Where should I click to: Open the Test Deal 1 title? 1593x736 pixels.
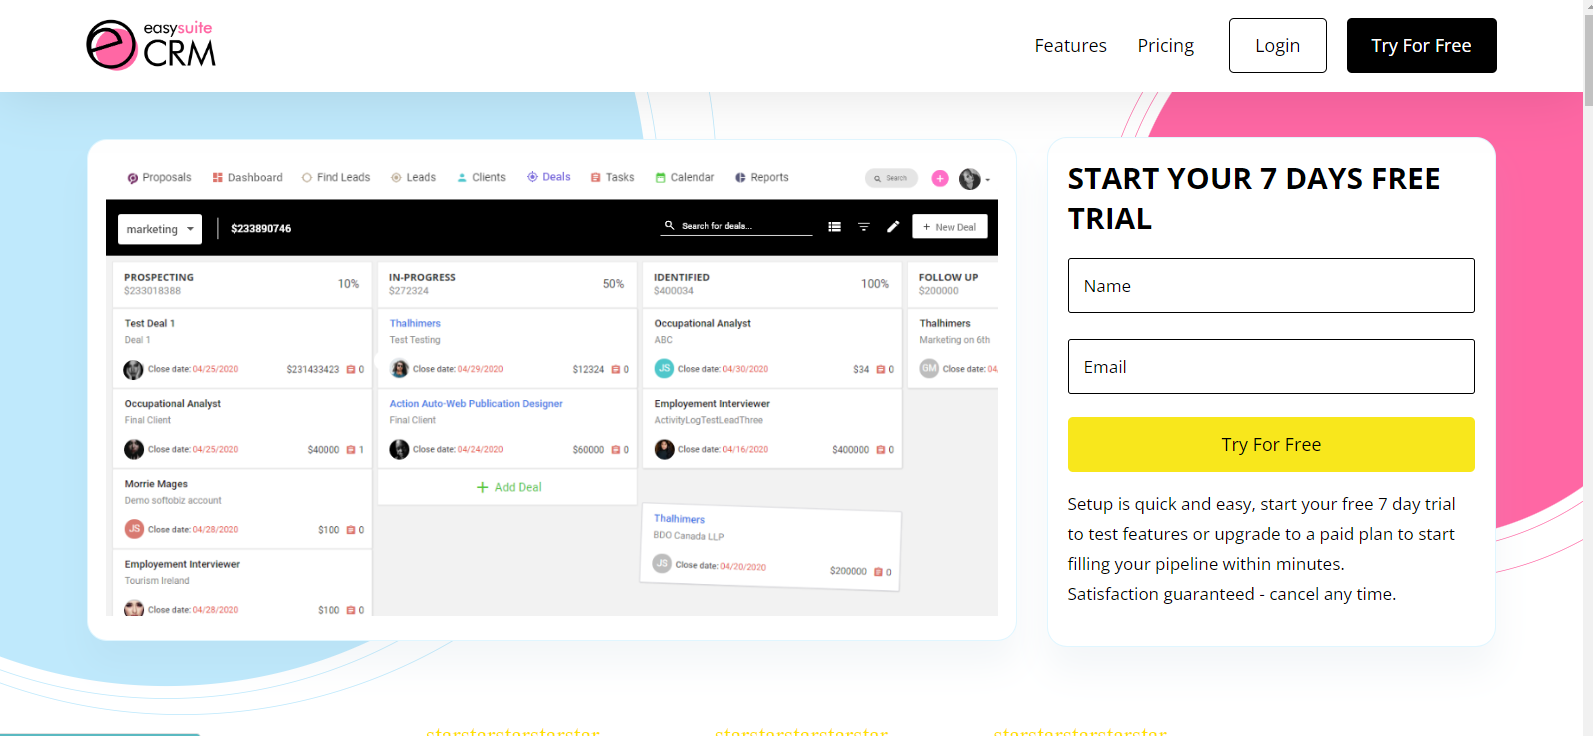coord(150,324)
